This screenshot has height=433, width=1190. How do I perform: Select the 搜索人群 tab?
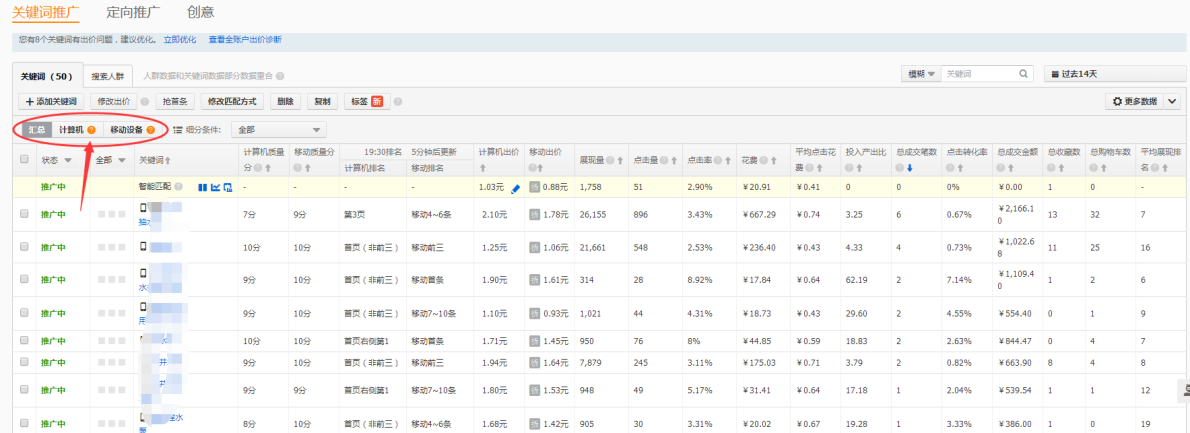[108, 76]
